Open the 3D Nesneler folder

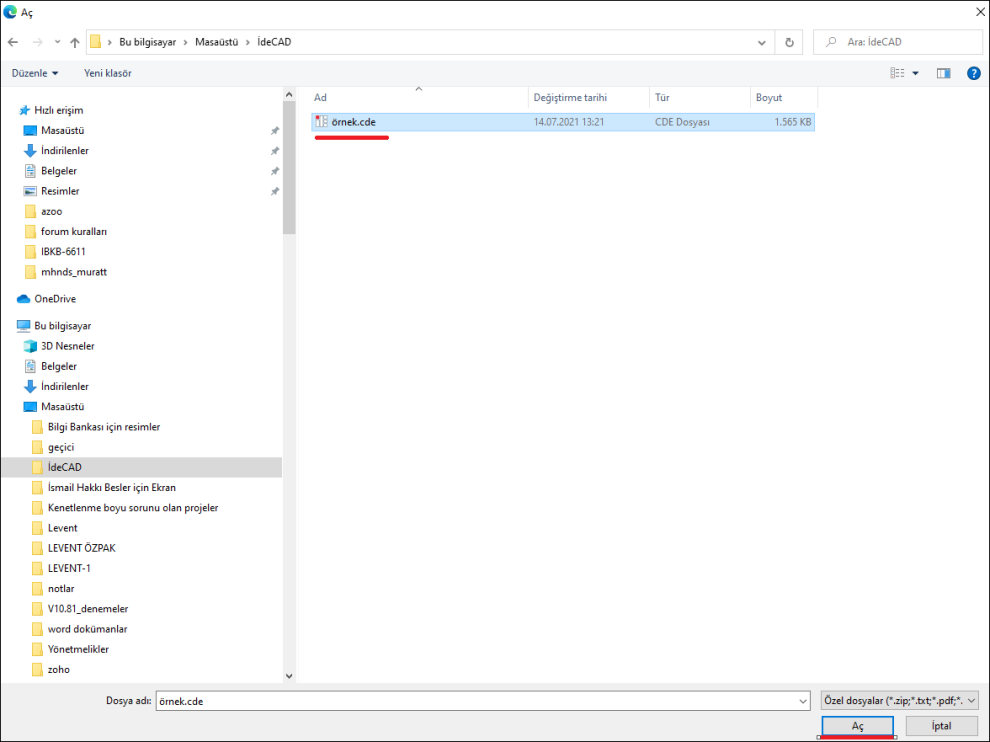[x=68, y=346]
